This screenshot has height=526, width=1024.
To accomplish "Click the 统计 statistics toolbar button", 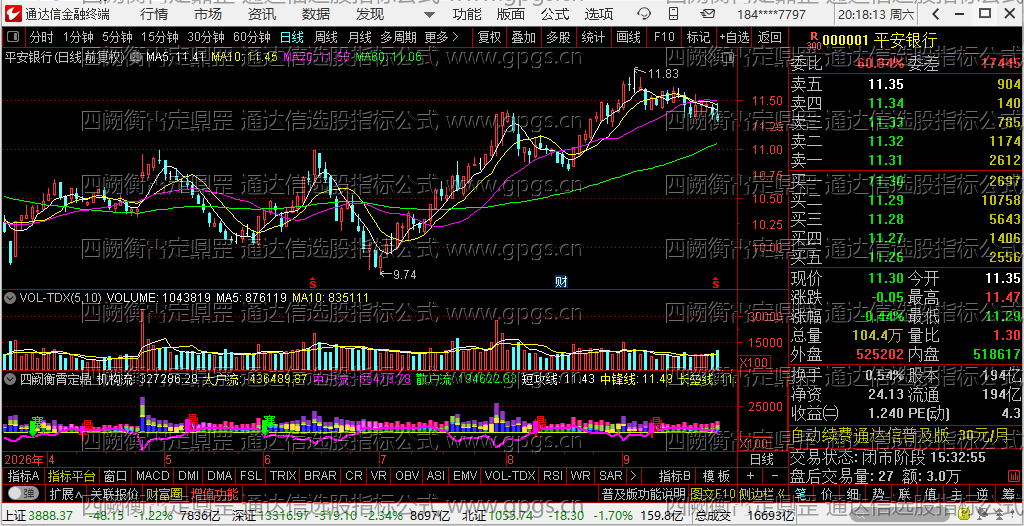I will coord(593,37).
